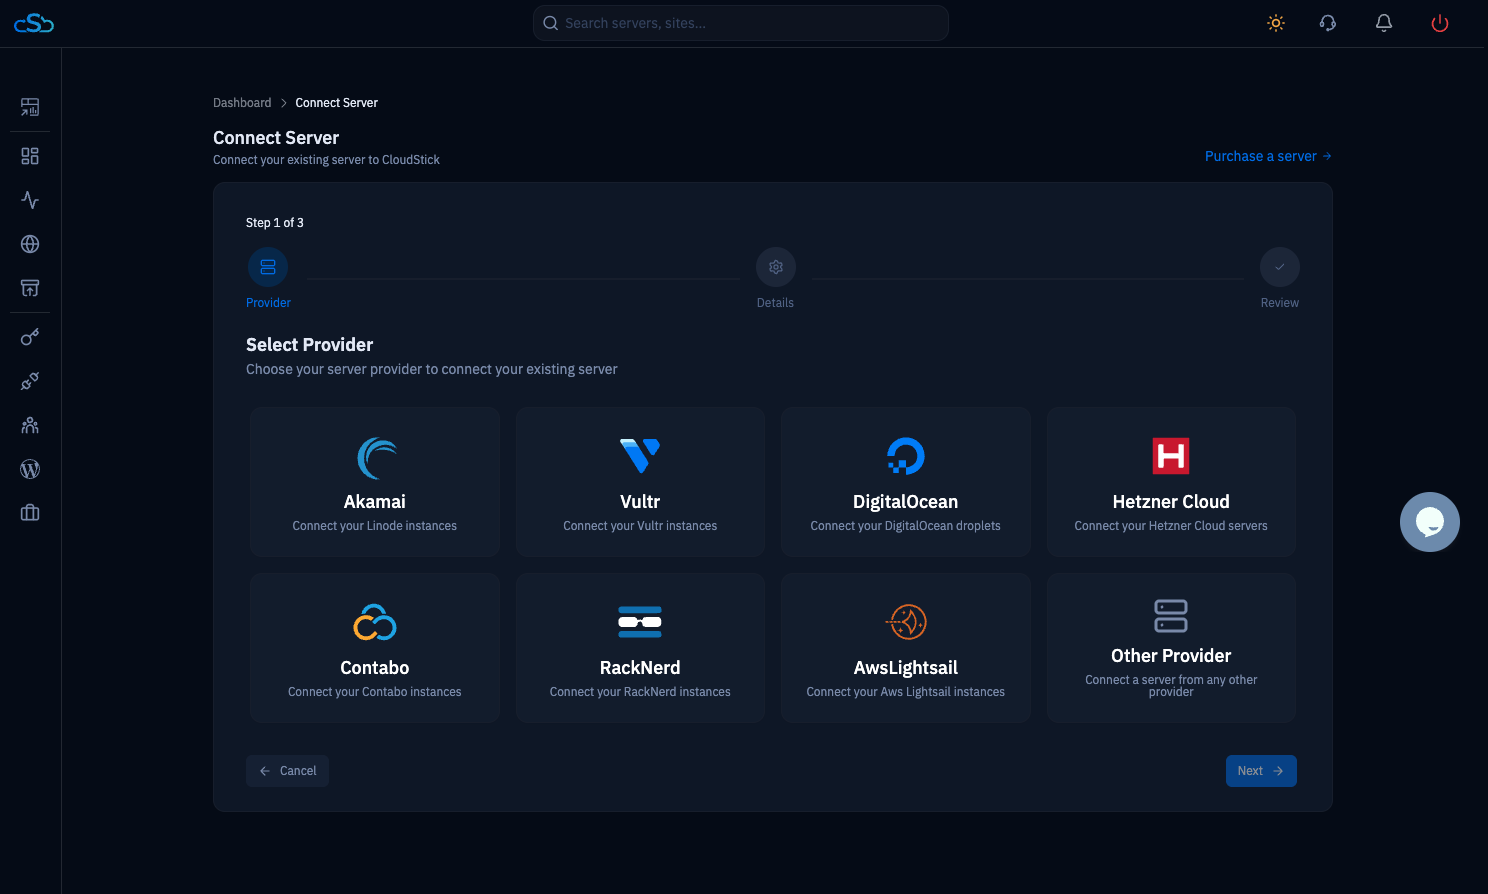Click "Connect your DigitalOcean droplets" text
The height and width of the screenshot is (894, 1488).
coord(906,526)
